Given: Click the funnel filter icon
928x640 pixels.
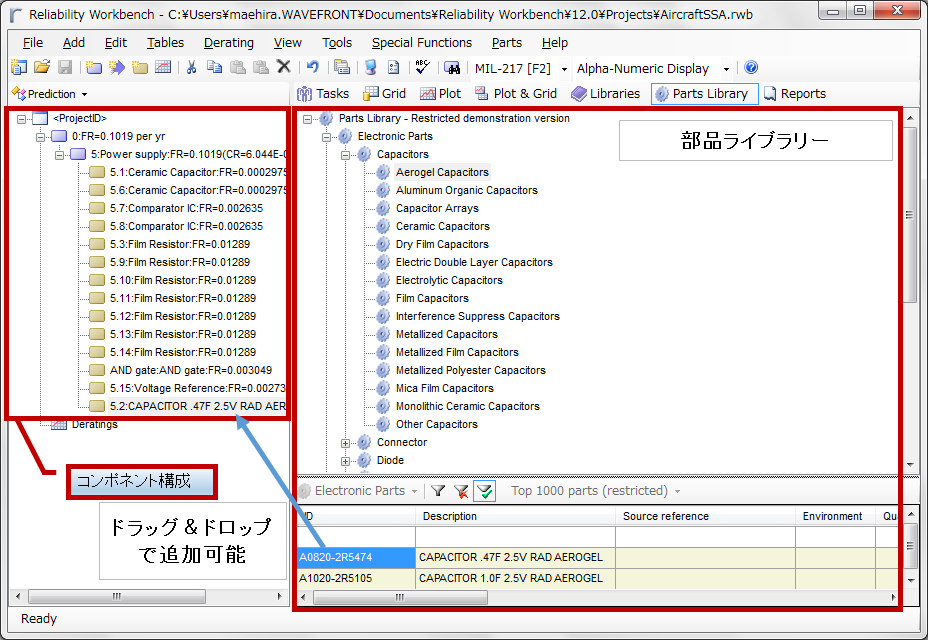Looking at the screenshot, I should click(x=438, y=491).
